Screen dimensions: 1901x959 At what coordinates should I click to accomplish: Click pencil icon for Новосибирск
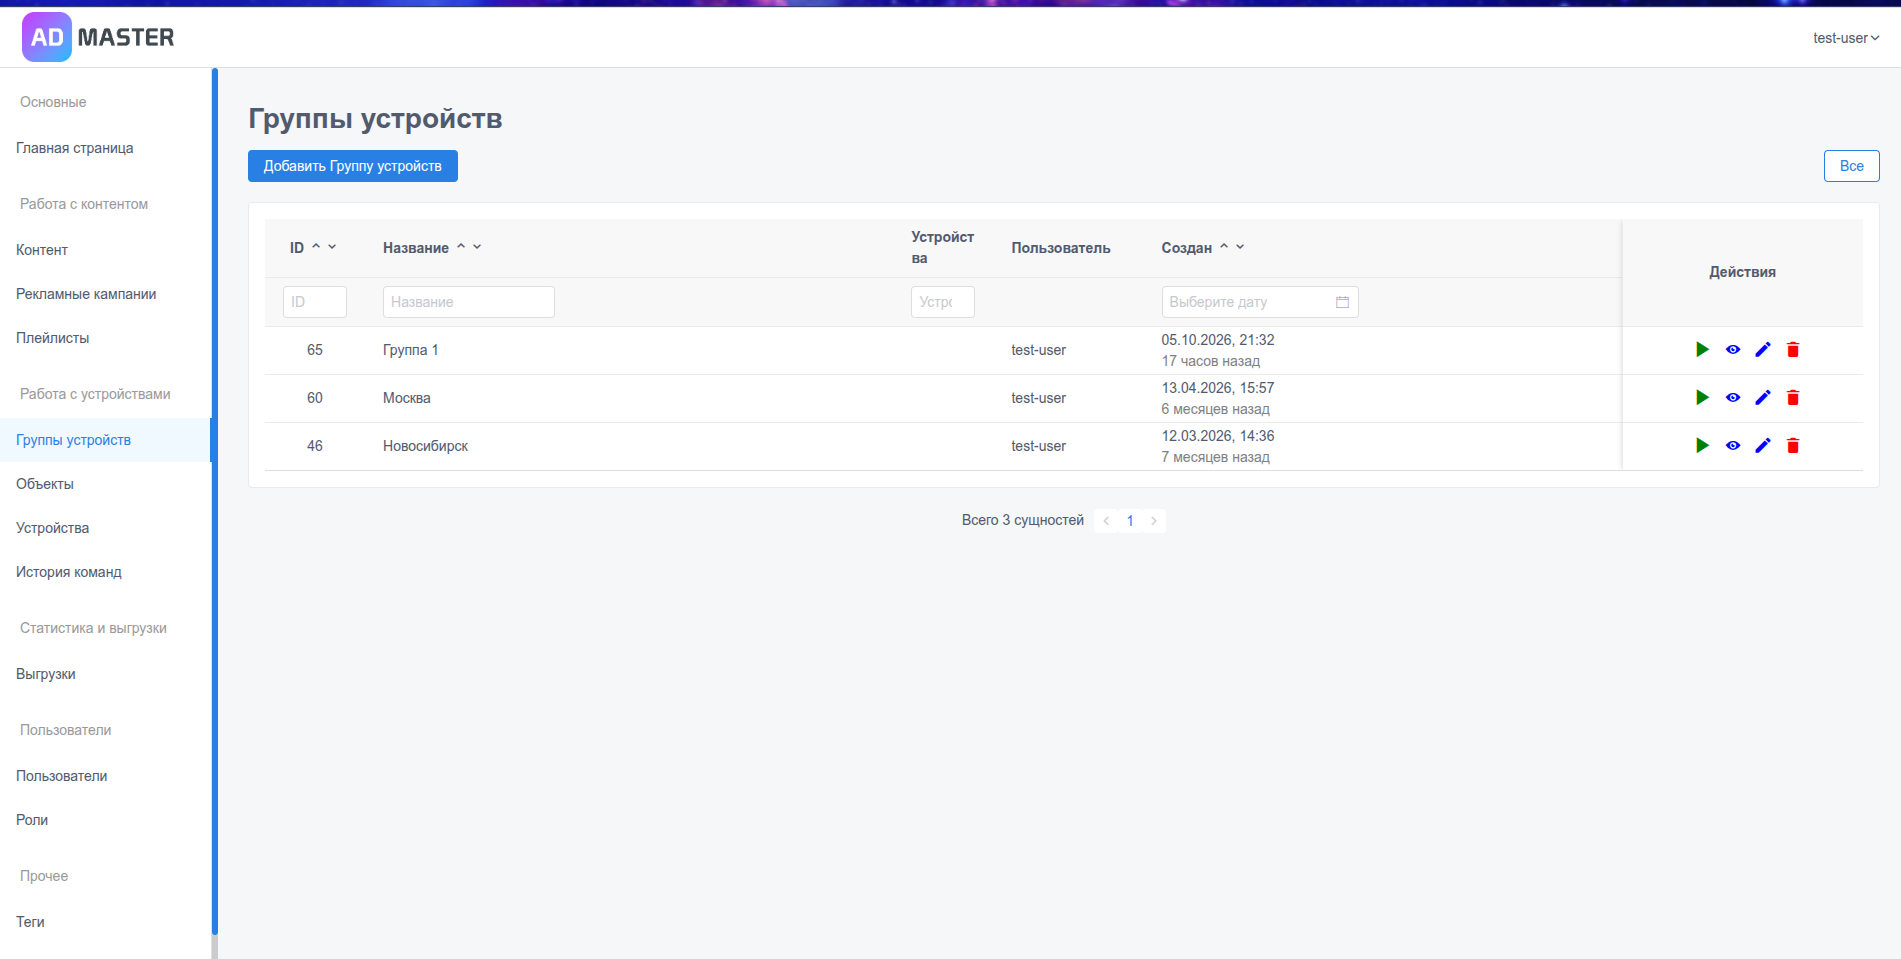pyautogui.click(x=1763, y=445)
